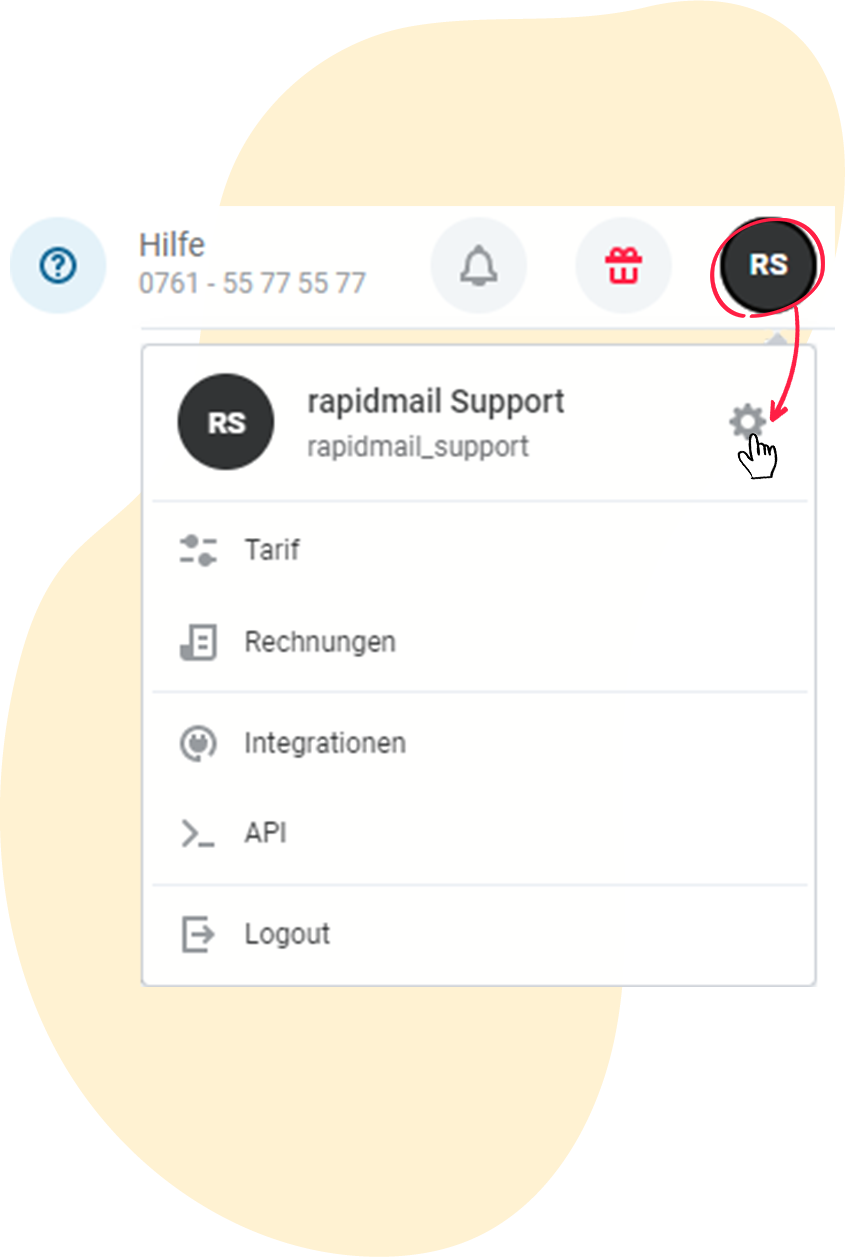The image size is (845, 1257).
Task: Open the notifications bell
Action: coord(478,266)
